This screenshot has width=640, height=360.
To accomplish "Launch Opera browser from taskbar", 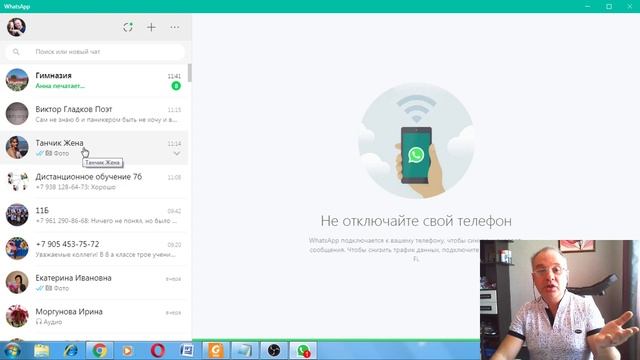I will pyautogui.click(x=158, y=351).
